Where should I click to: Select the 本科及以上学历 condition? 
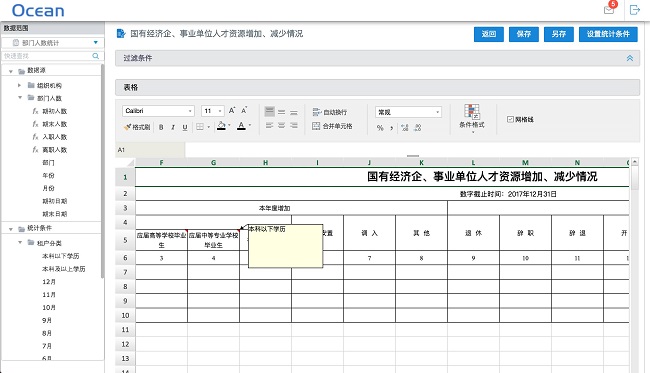point(63,269)
